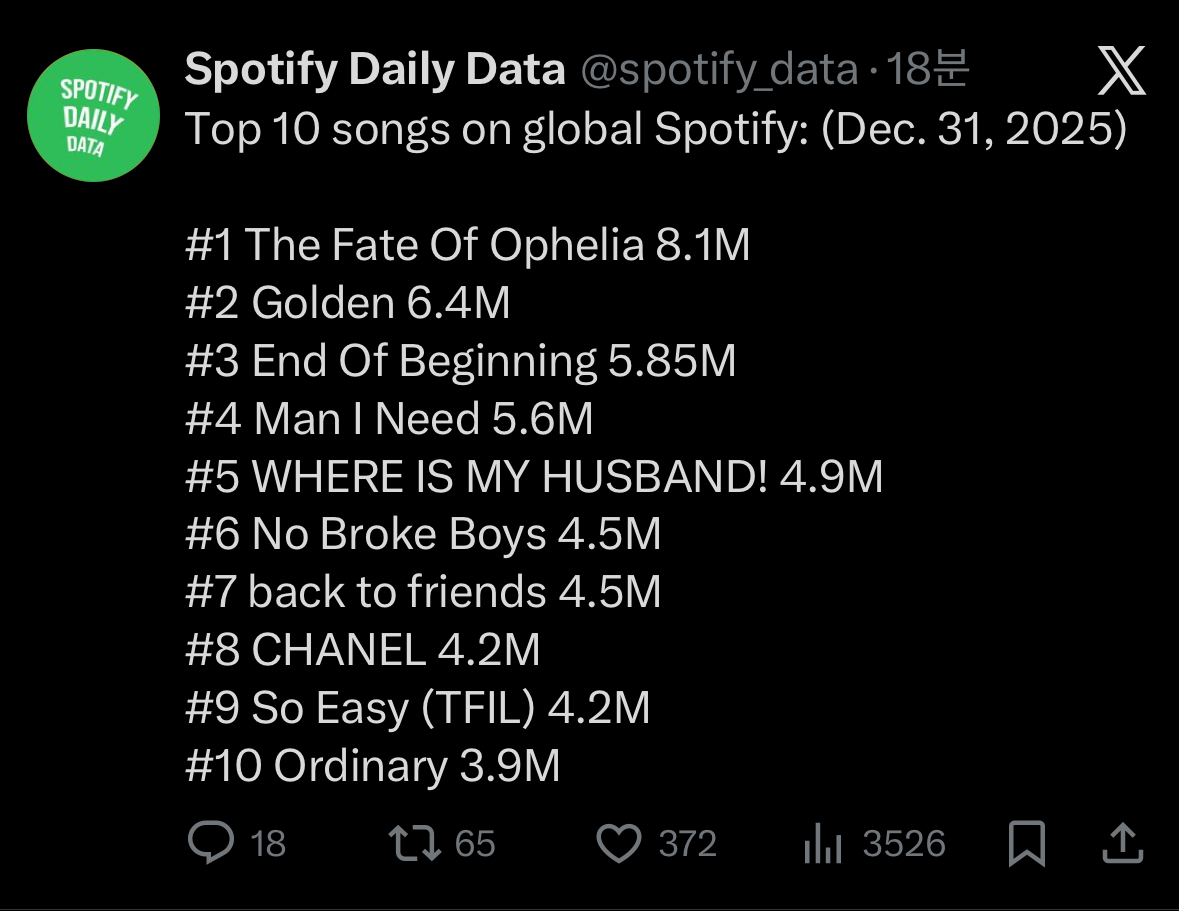The width and height of the screenshot is (1179, 911).
Task: Click the 65 reposts count
Action: pyautogui.click(x=475, y=845)
